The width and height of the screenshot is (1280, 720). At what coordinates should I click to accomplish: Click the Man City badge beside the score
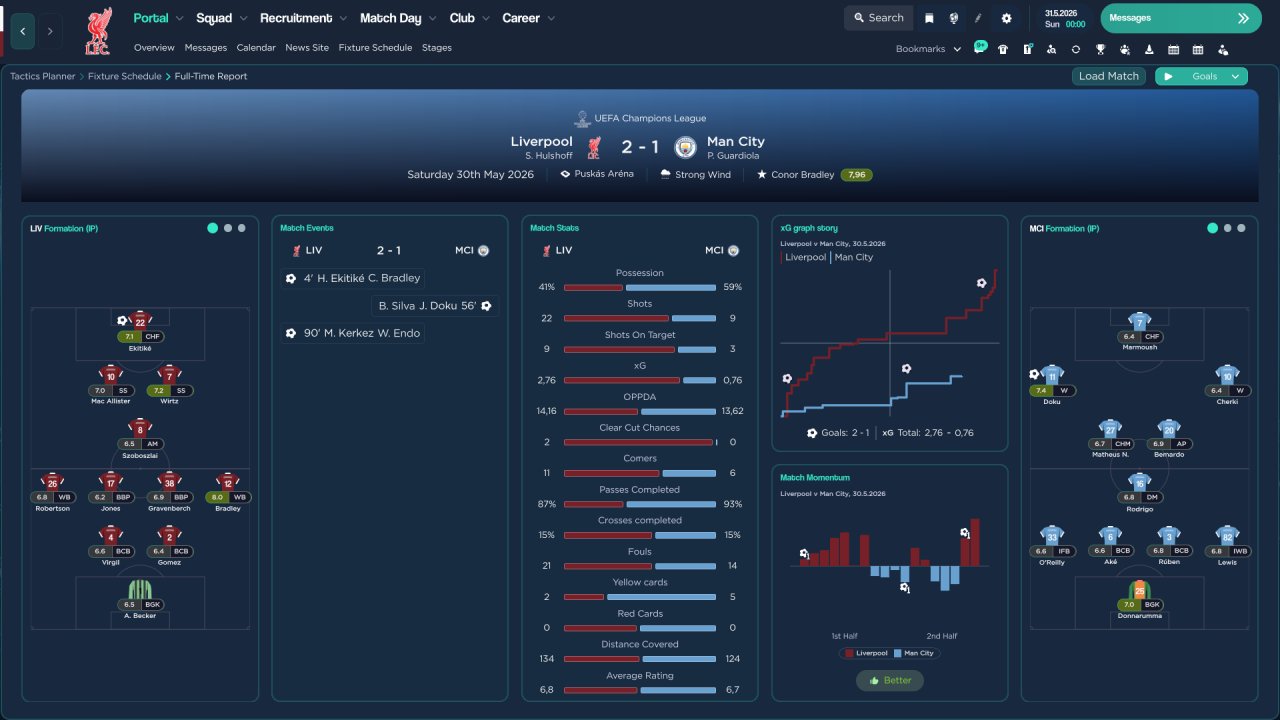click(685, 147)
